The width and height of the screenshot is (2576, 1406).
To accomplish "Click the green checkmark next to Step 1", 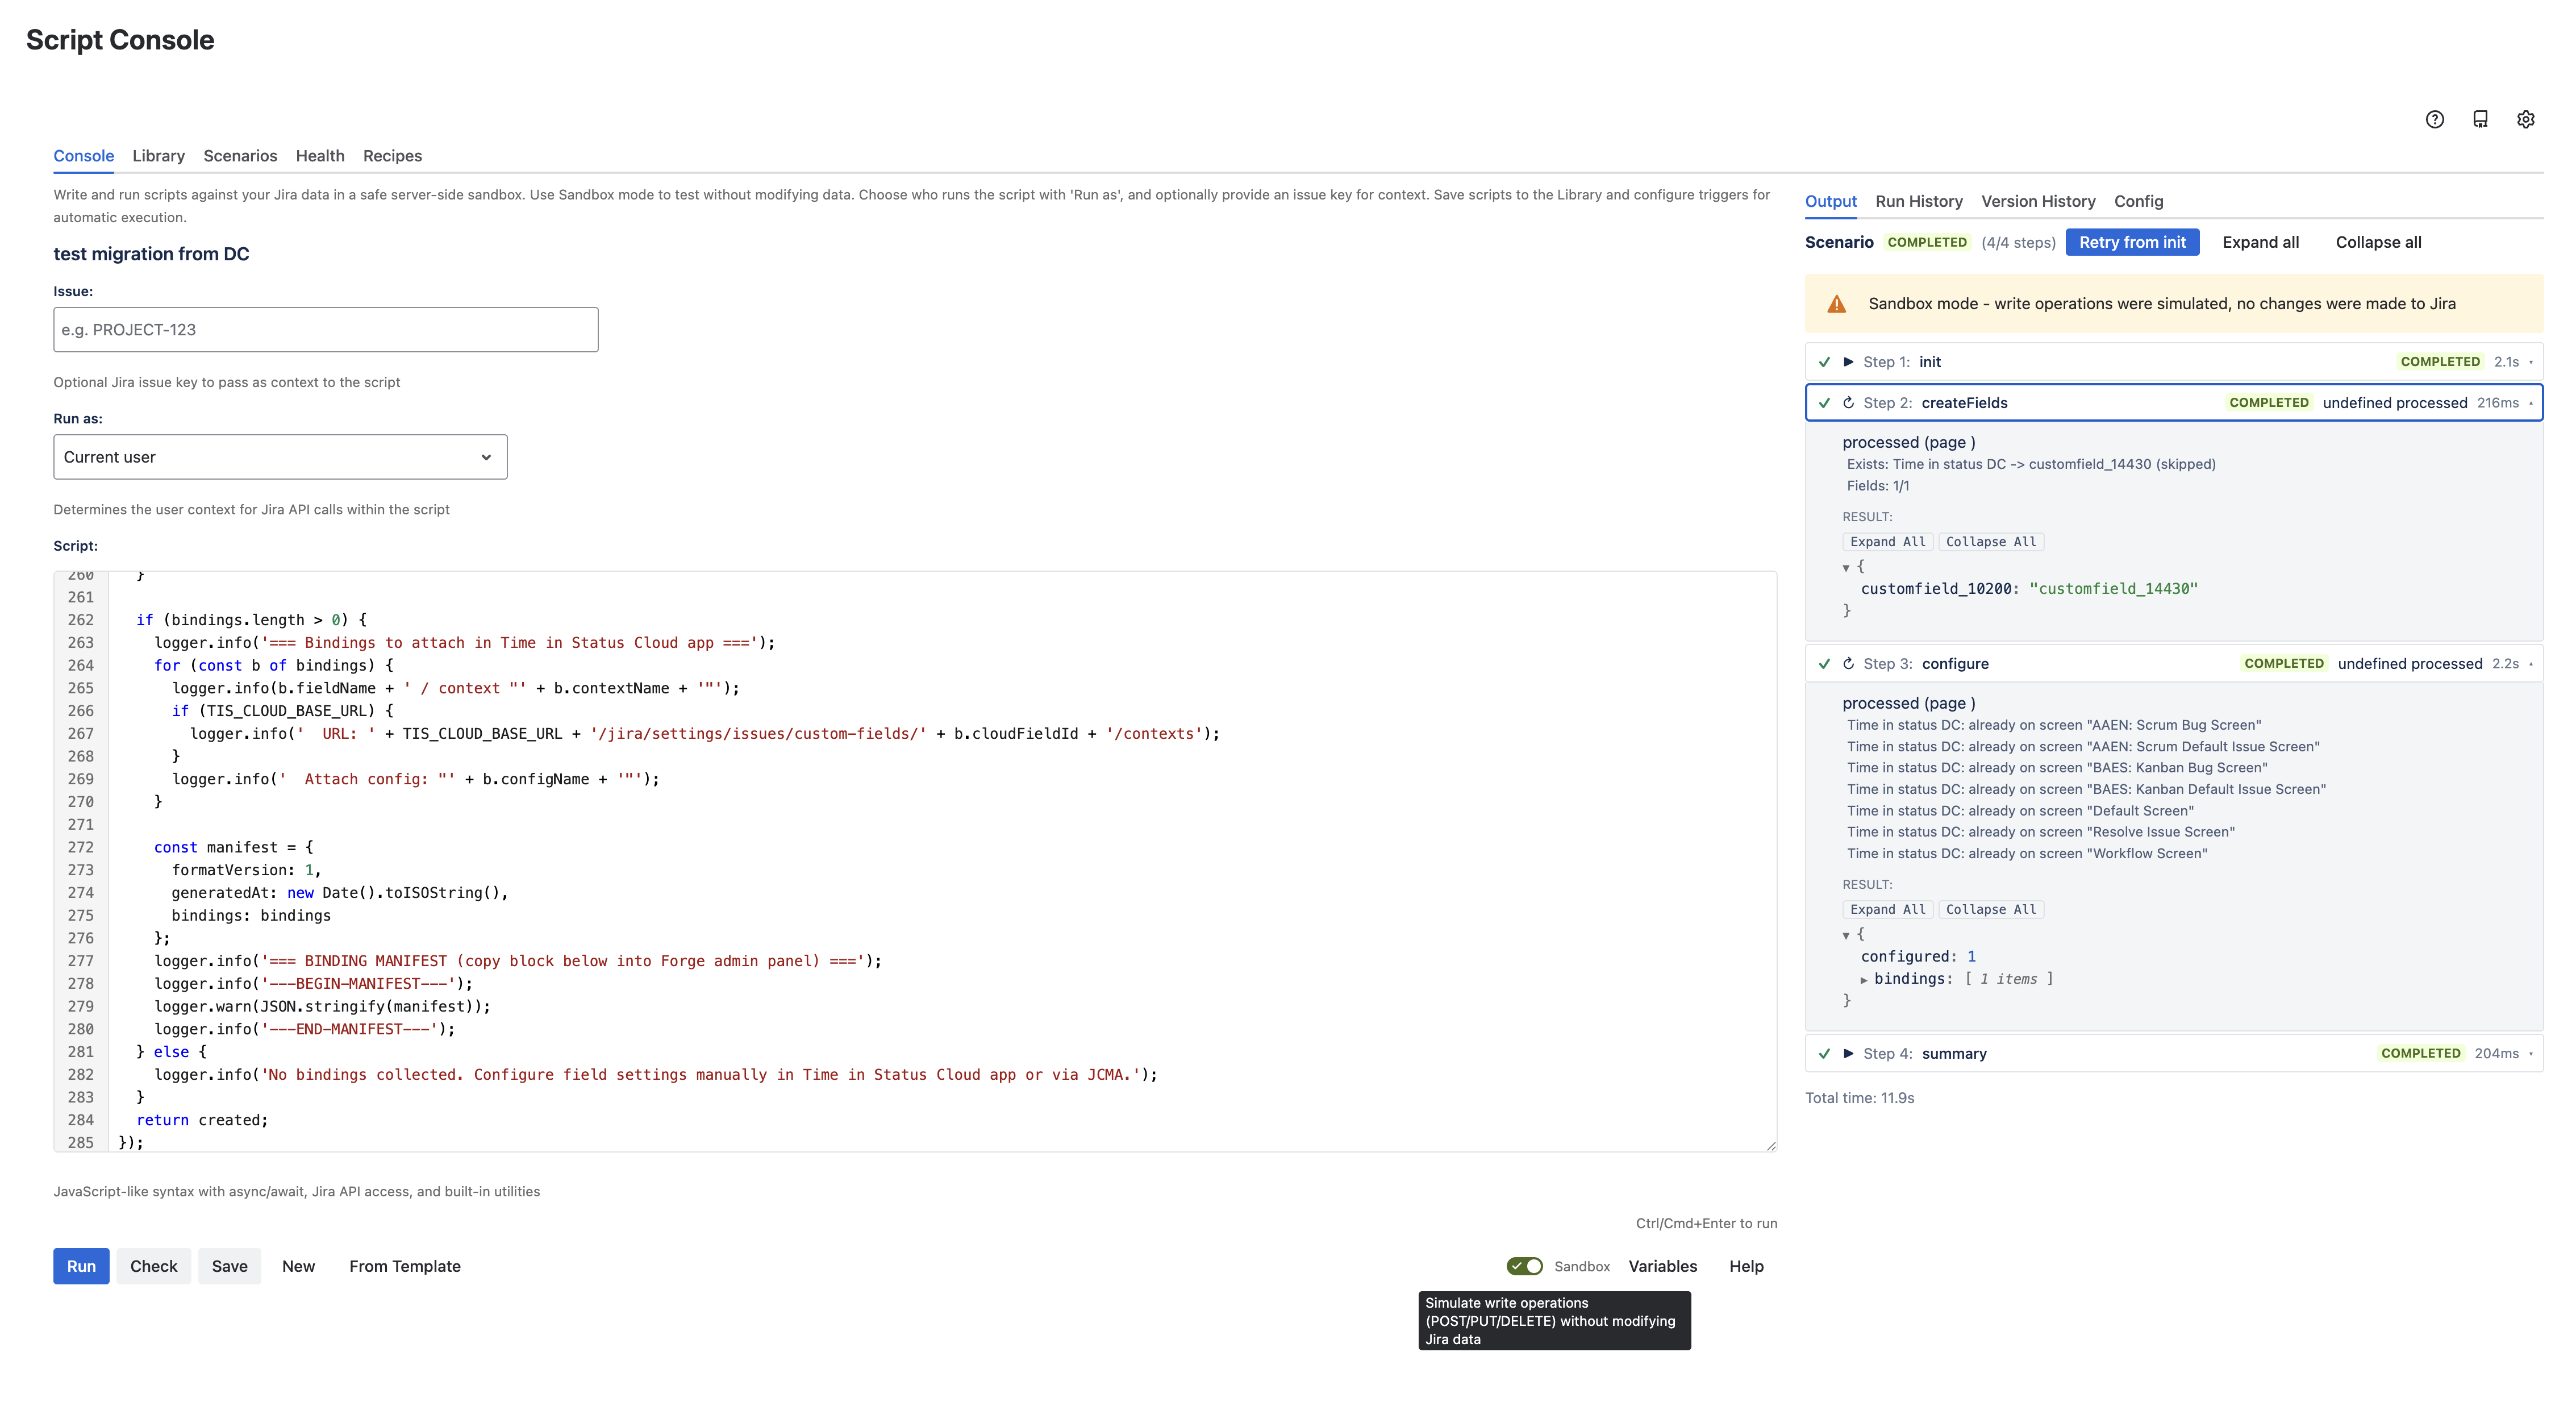I will click(x=1824, y=362).
